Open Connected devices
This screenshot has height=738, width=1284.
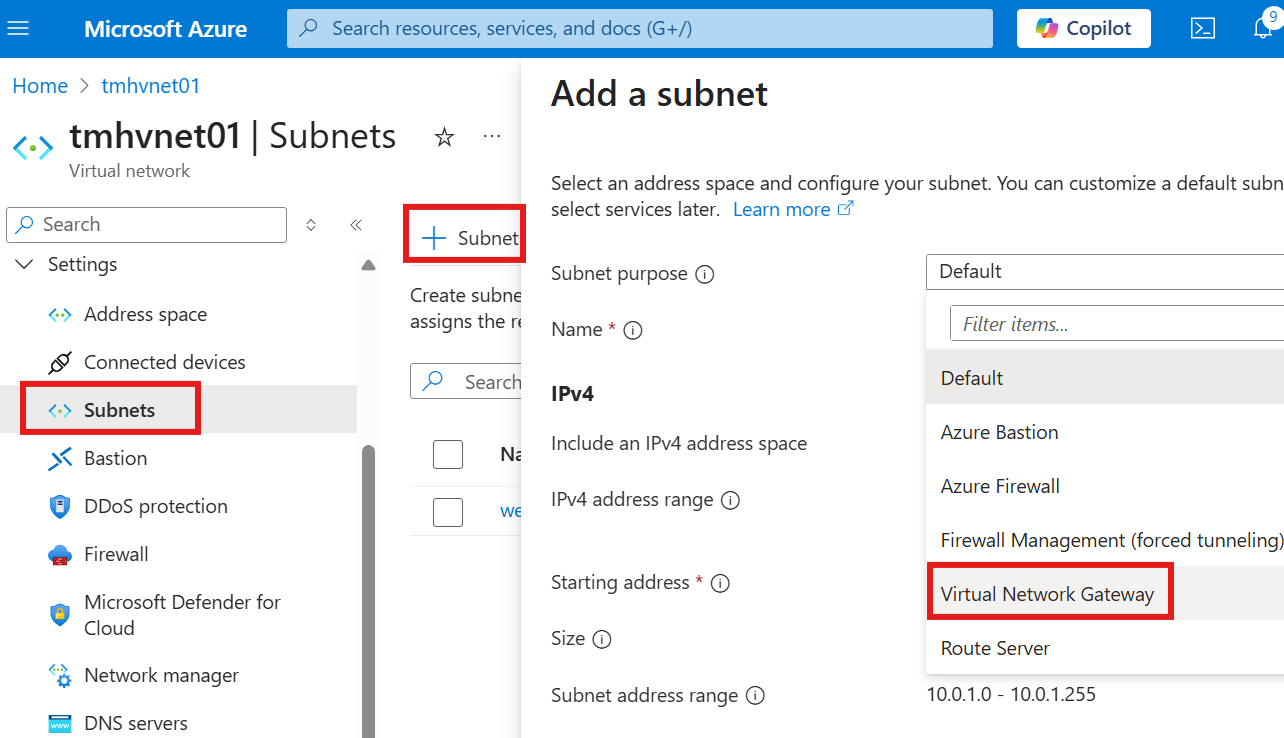point(164,362)
